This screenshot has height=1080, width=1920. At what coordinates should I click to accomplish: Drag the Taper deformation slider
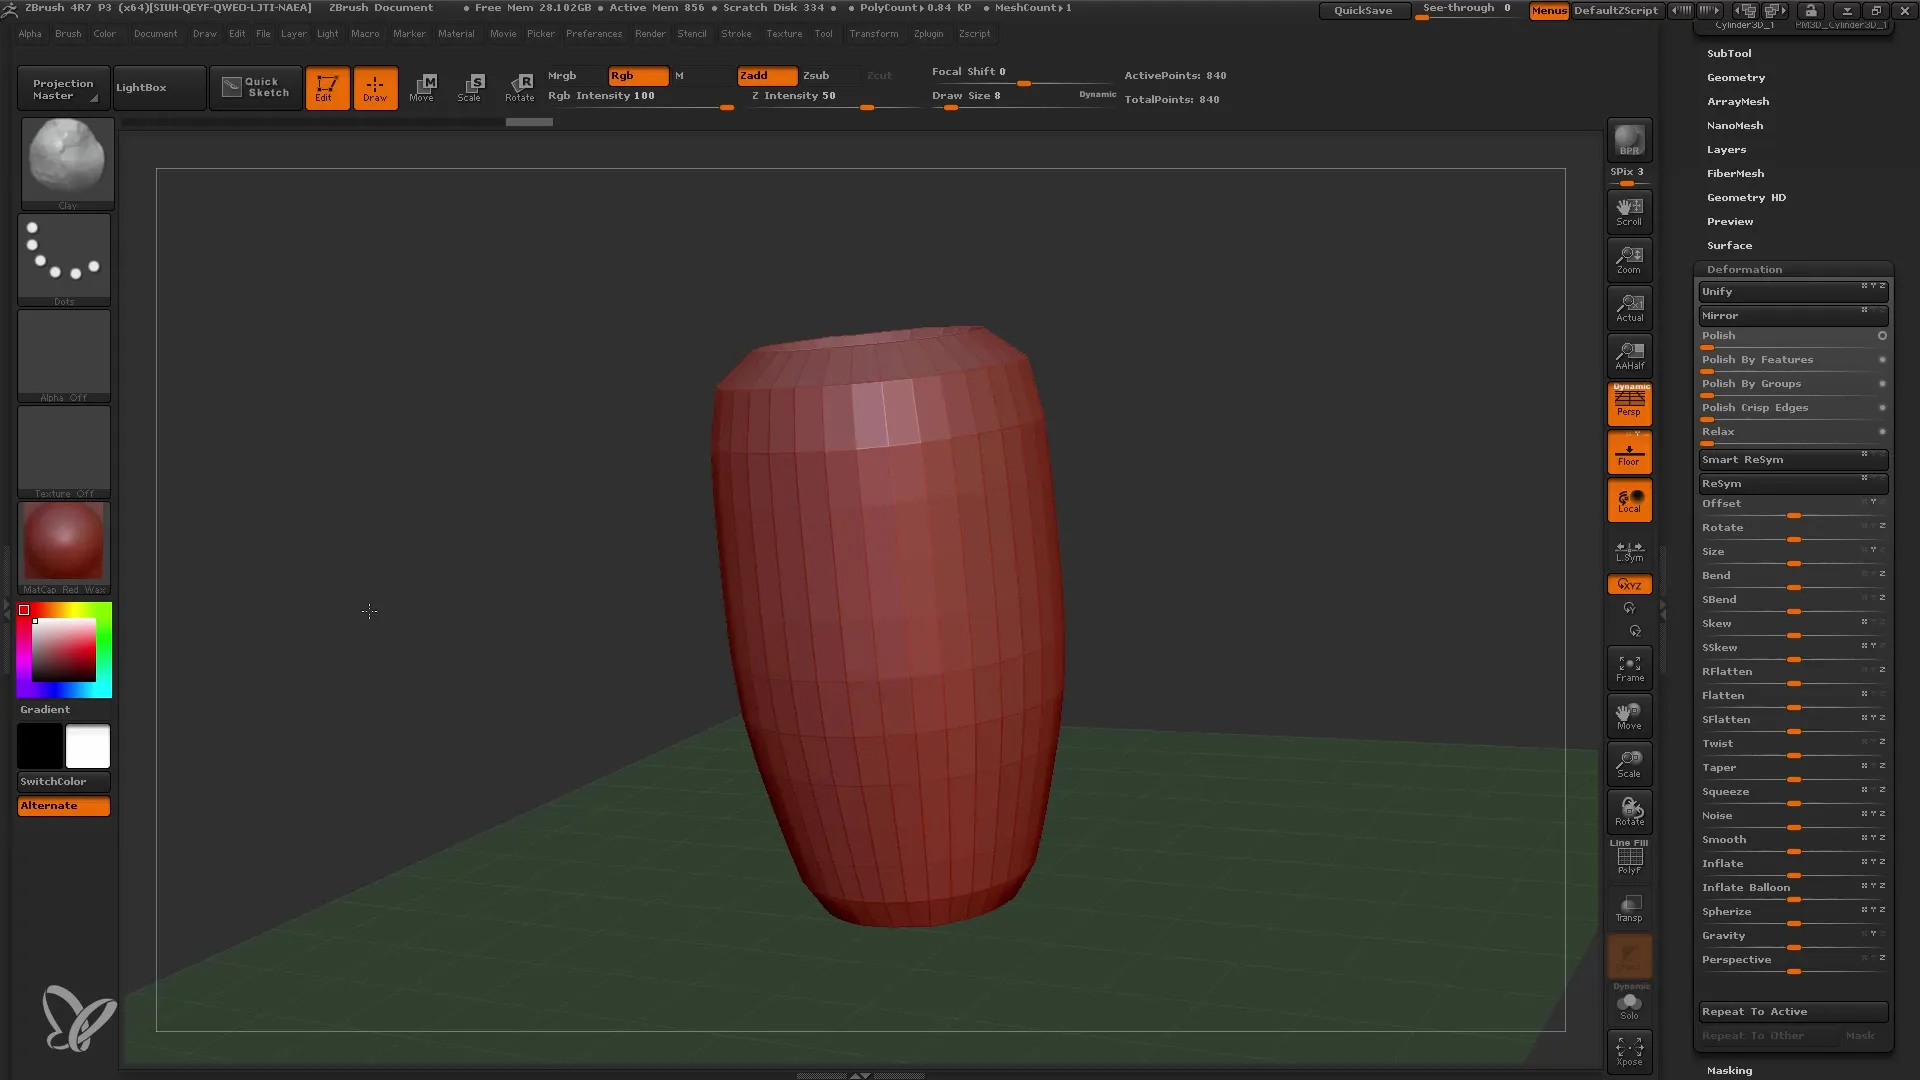click(x=1791, y=779)
